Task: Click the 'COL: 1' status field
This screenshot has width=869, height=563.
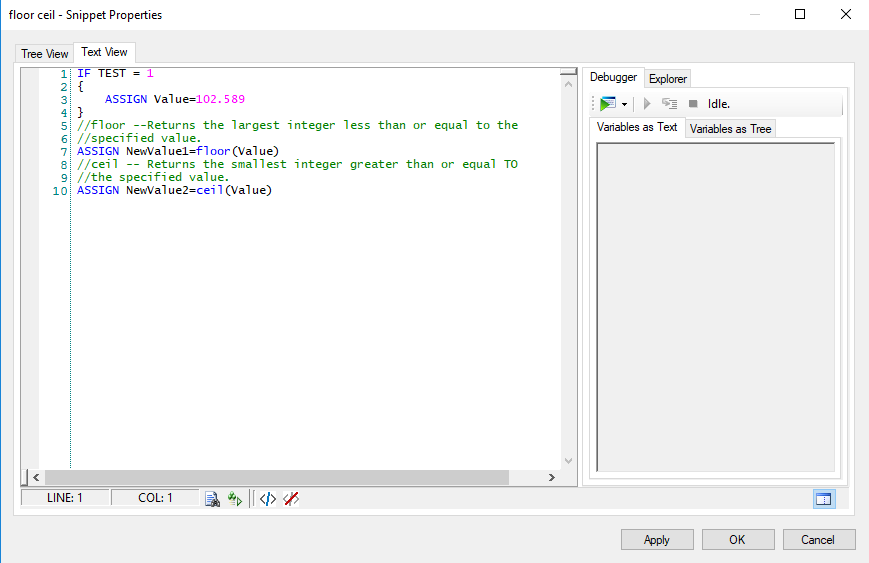Action: (155, 498)
